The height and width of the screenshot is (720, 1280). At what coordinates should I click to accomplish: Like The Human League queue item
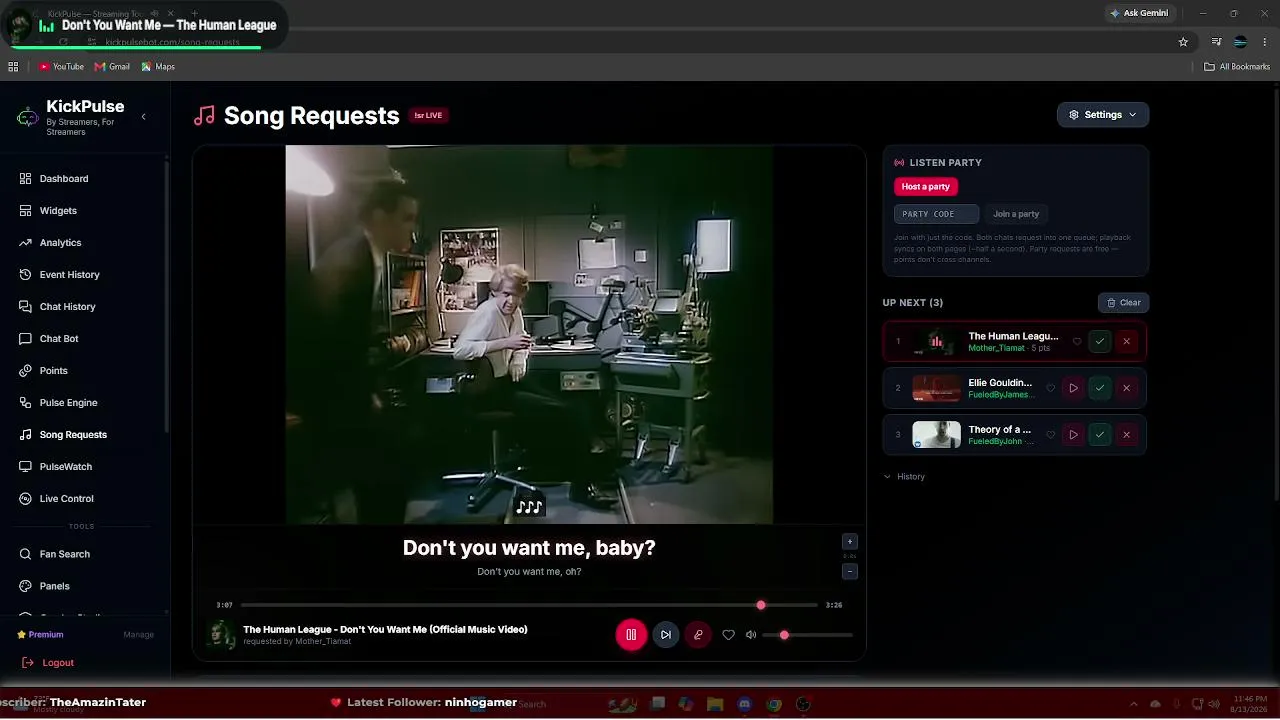tap(1077, 342)
